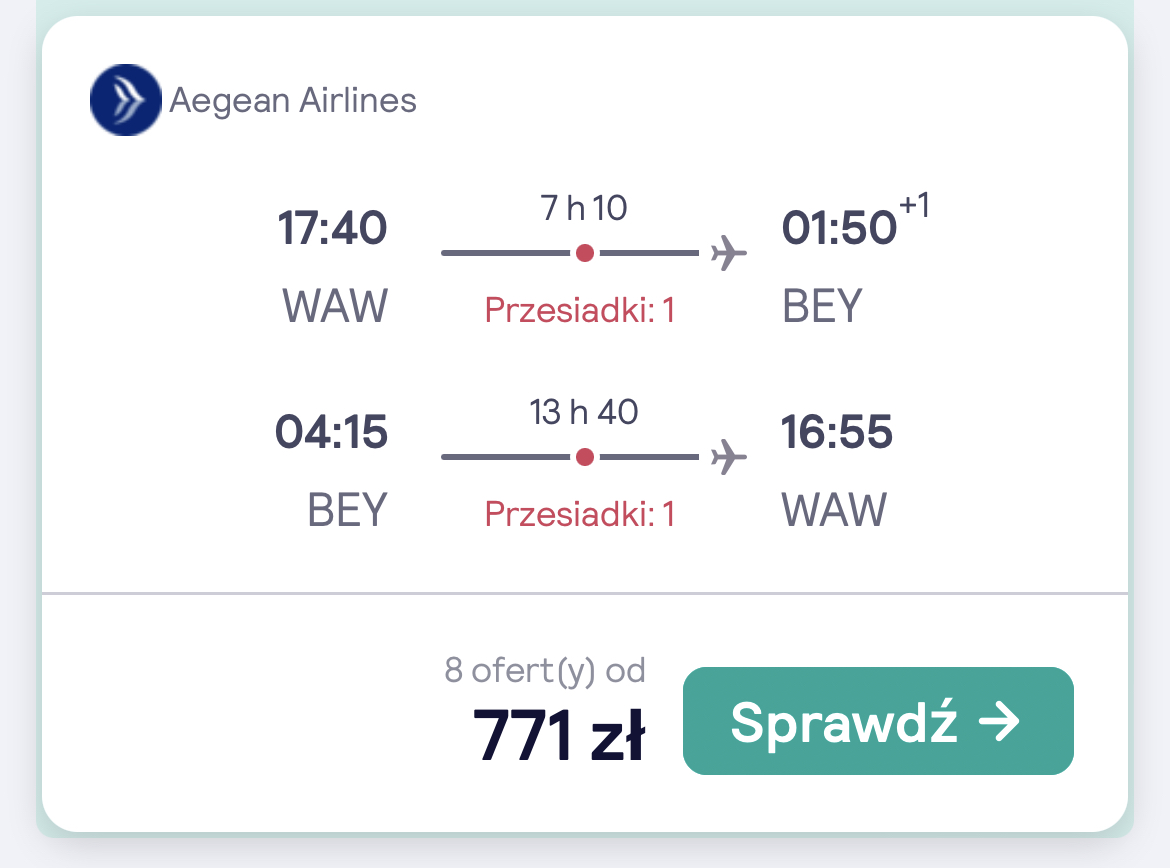Click outbound Przesiadki: 1 label

pos(580,310)
